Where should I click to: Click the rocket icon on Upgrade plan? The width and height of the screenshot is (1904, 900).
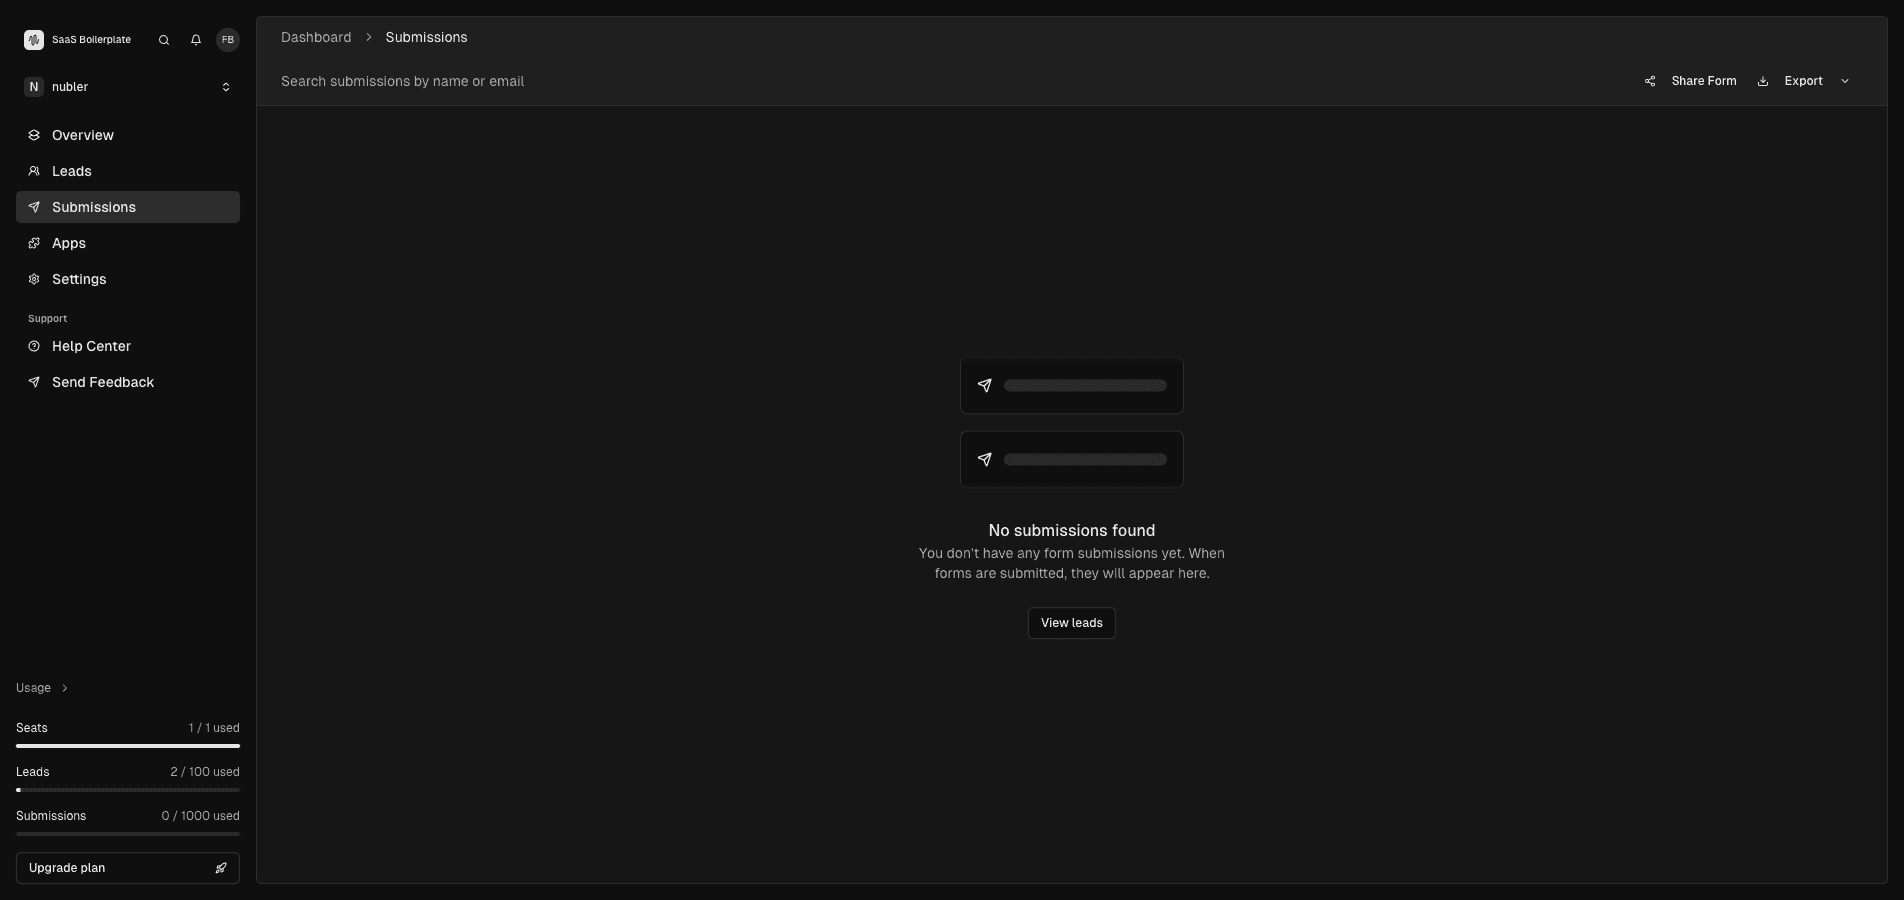coord(221,868)
